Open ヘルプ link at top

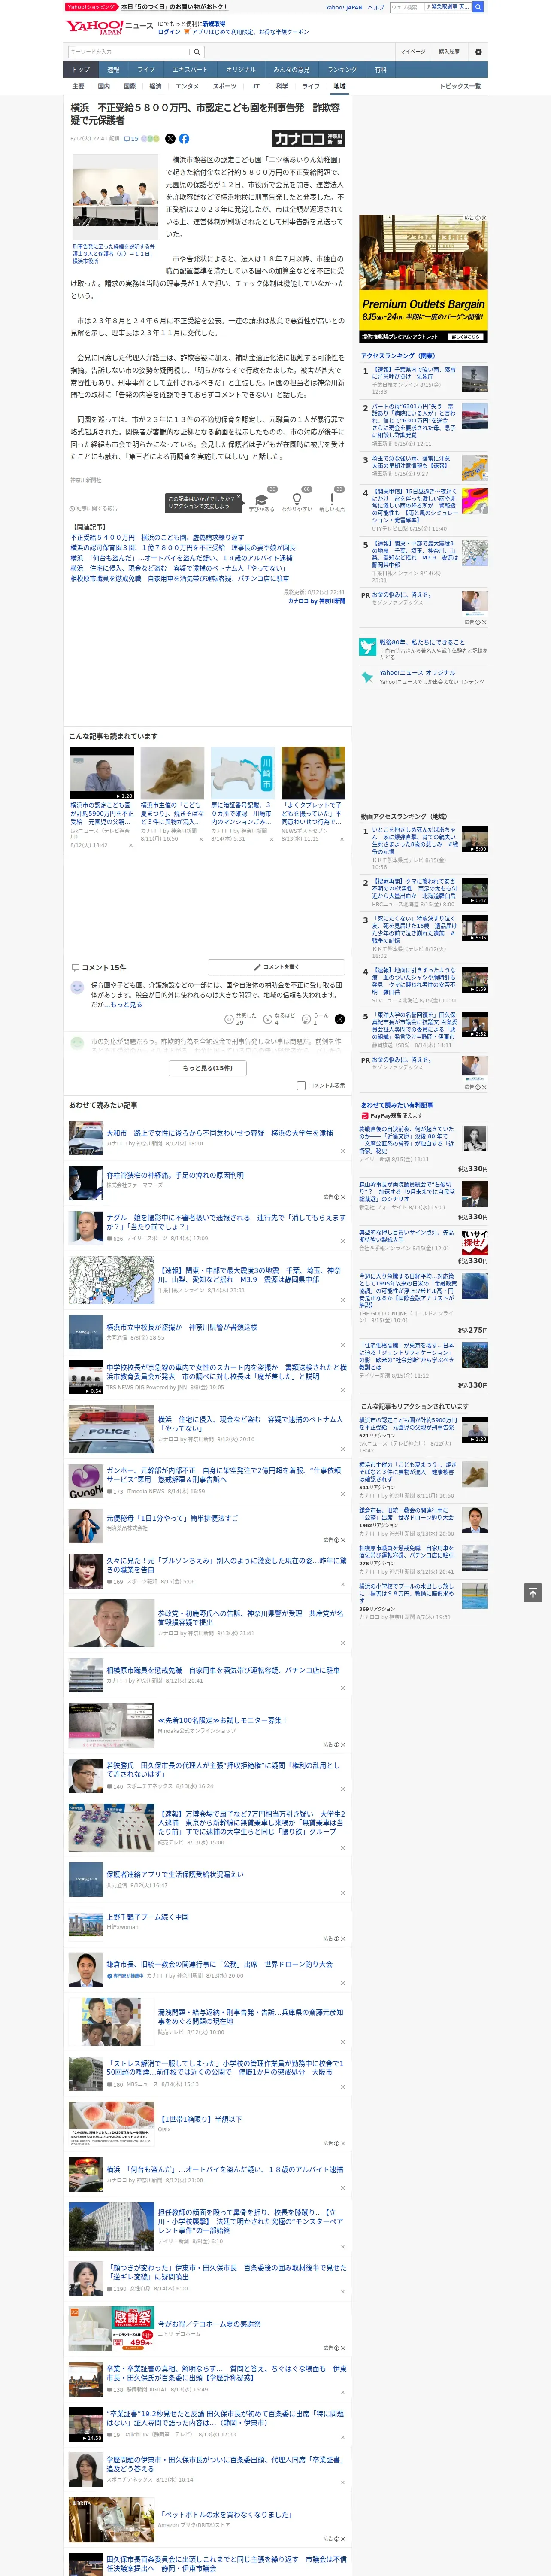point(375,7)
